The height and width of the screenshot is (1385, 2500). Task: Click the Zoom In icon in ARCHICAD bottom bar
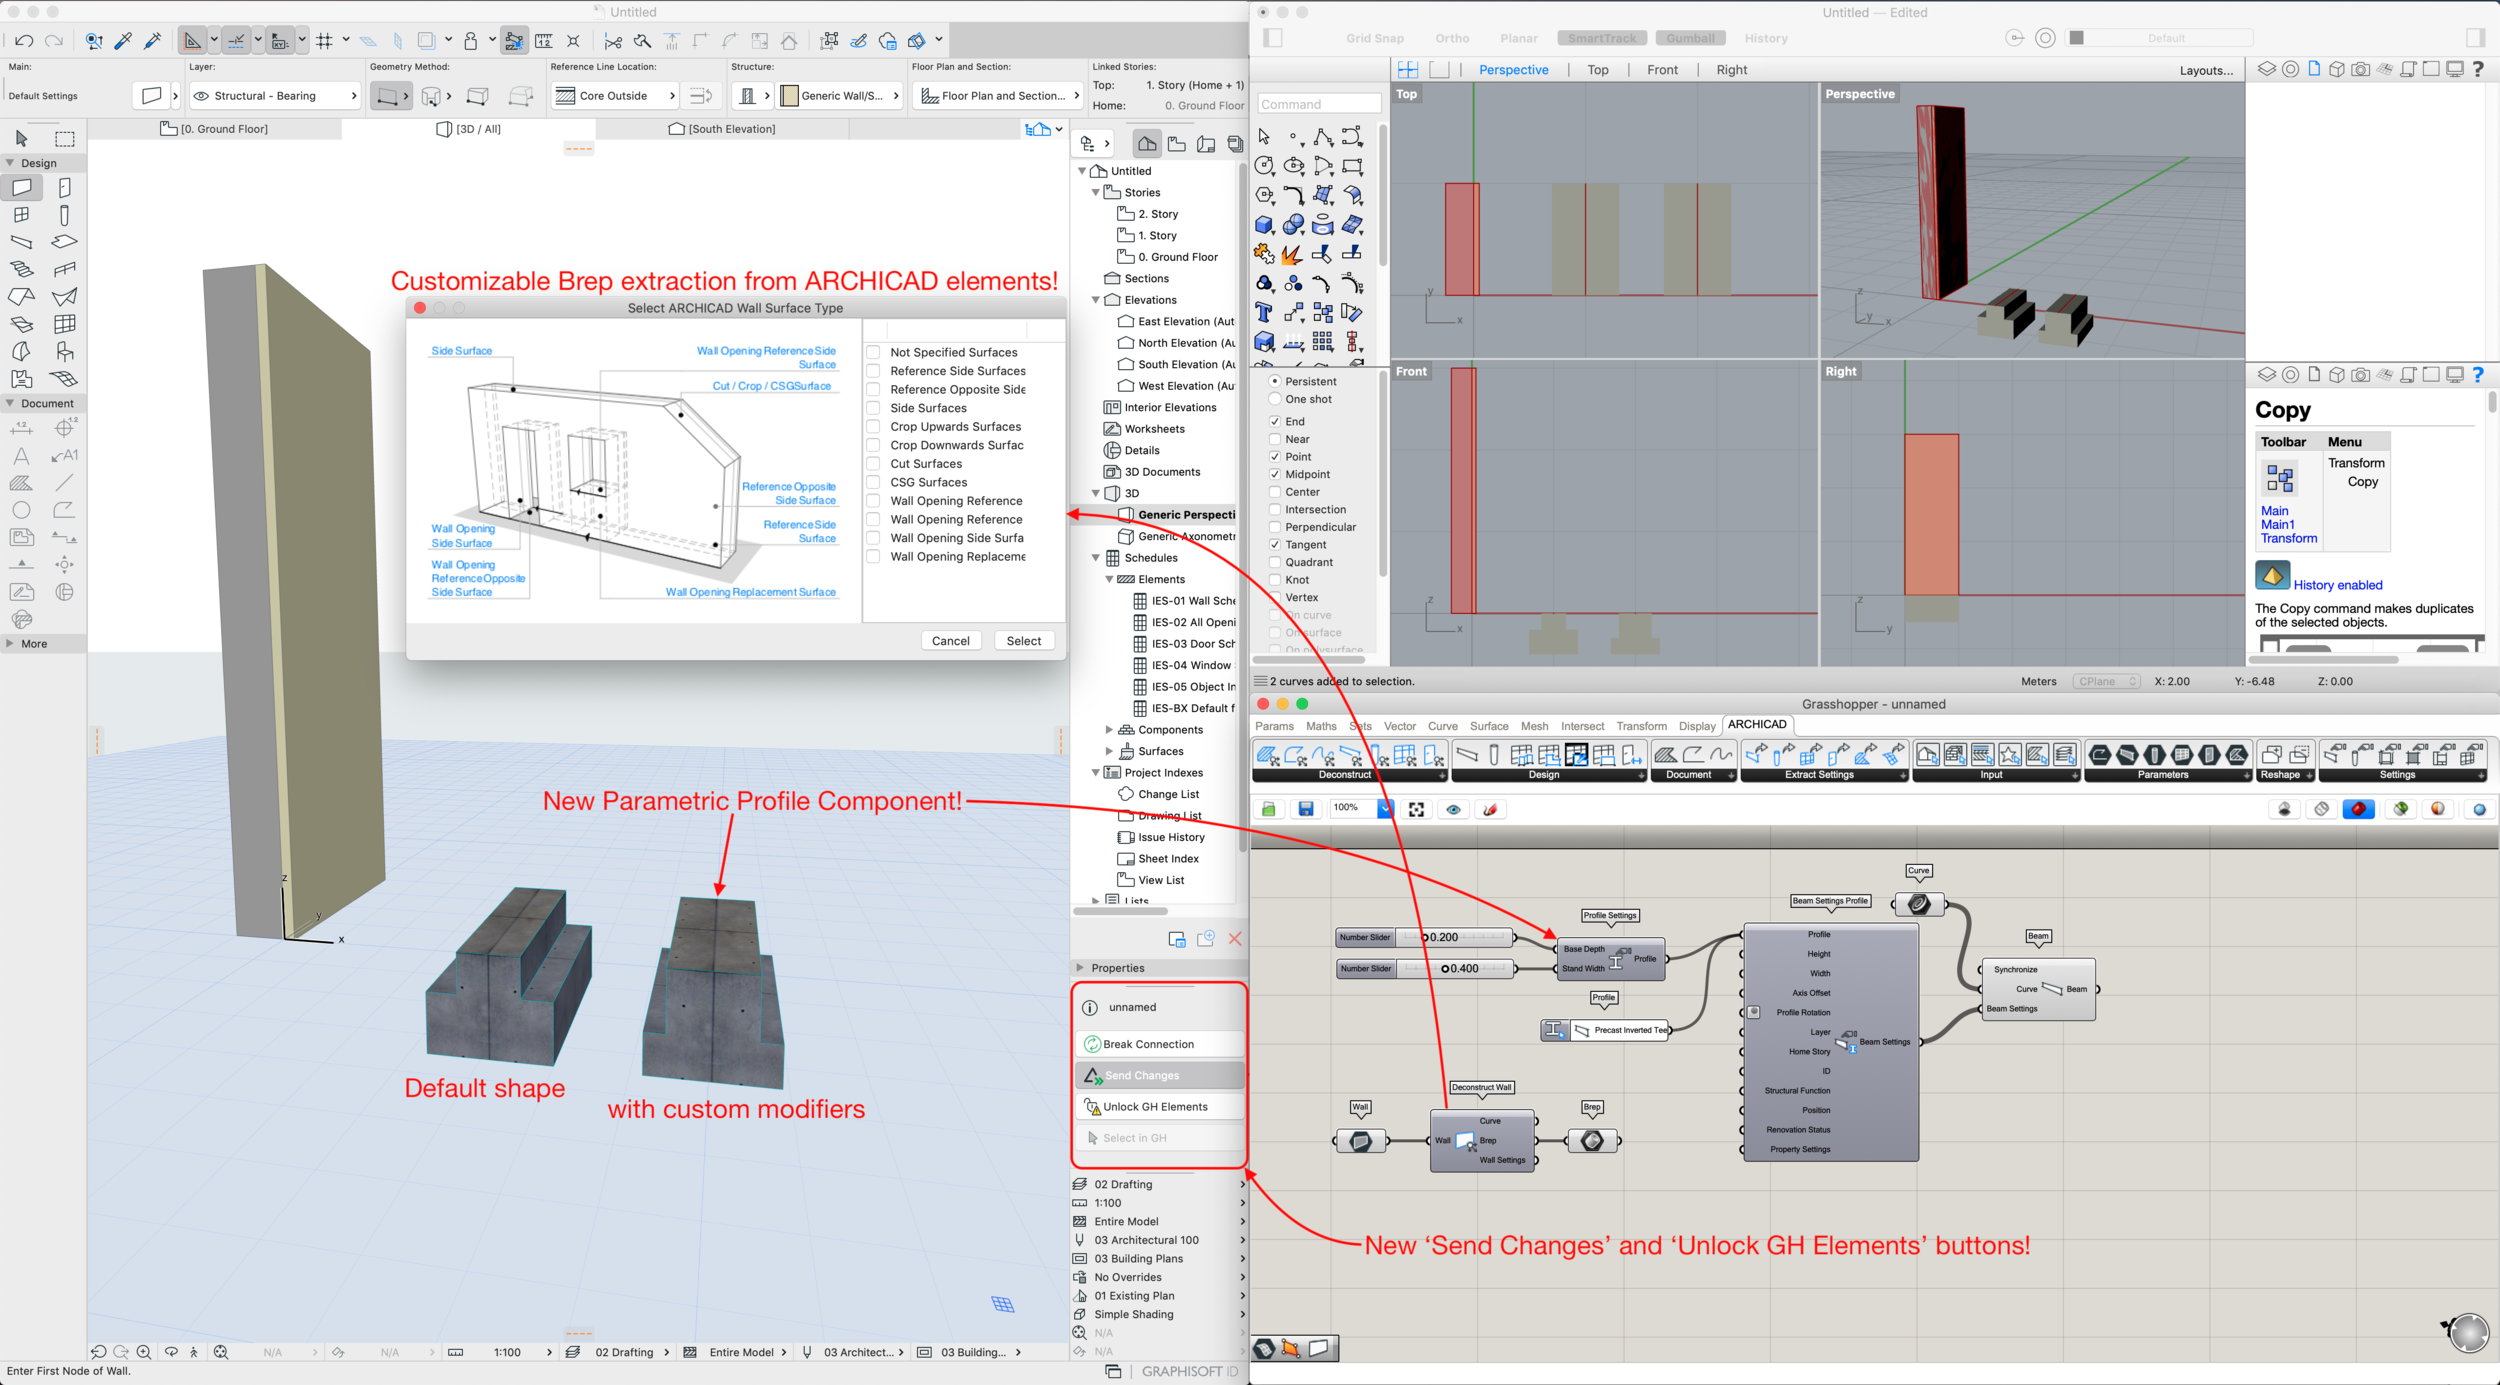(144, 1352)
